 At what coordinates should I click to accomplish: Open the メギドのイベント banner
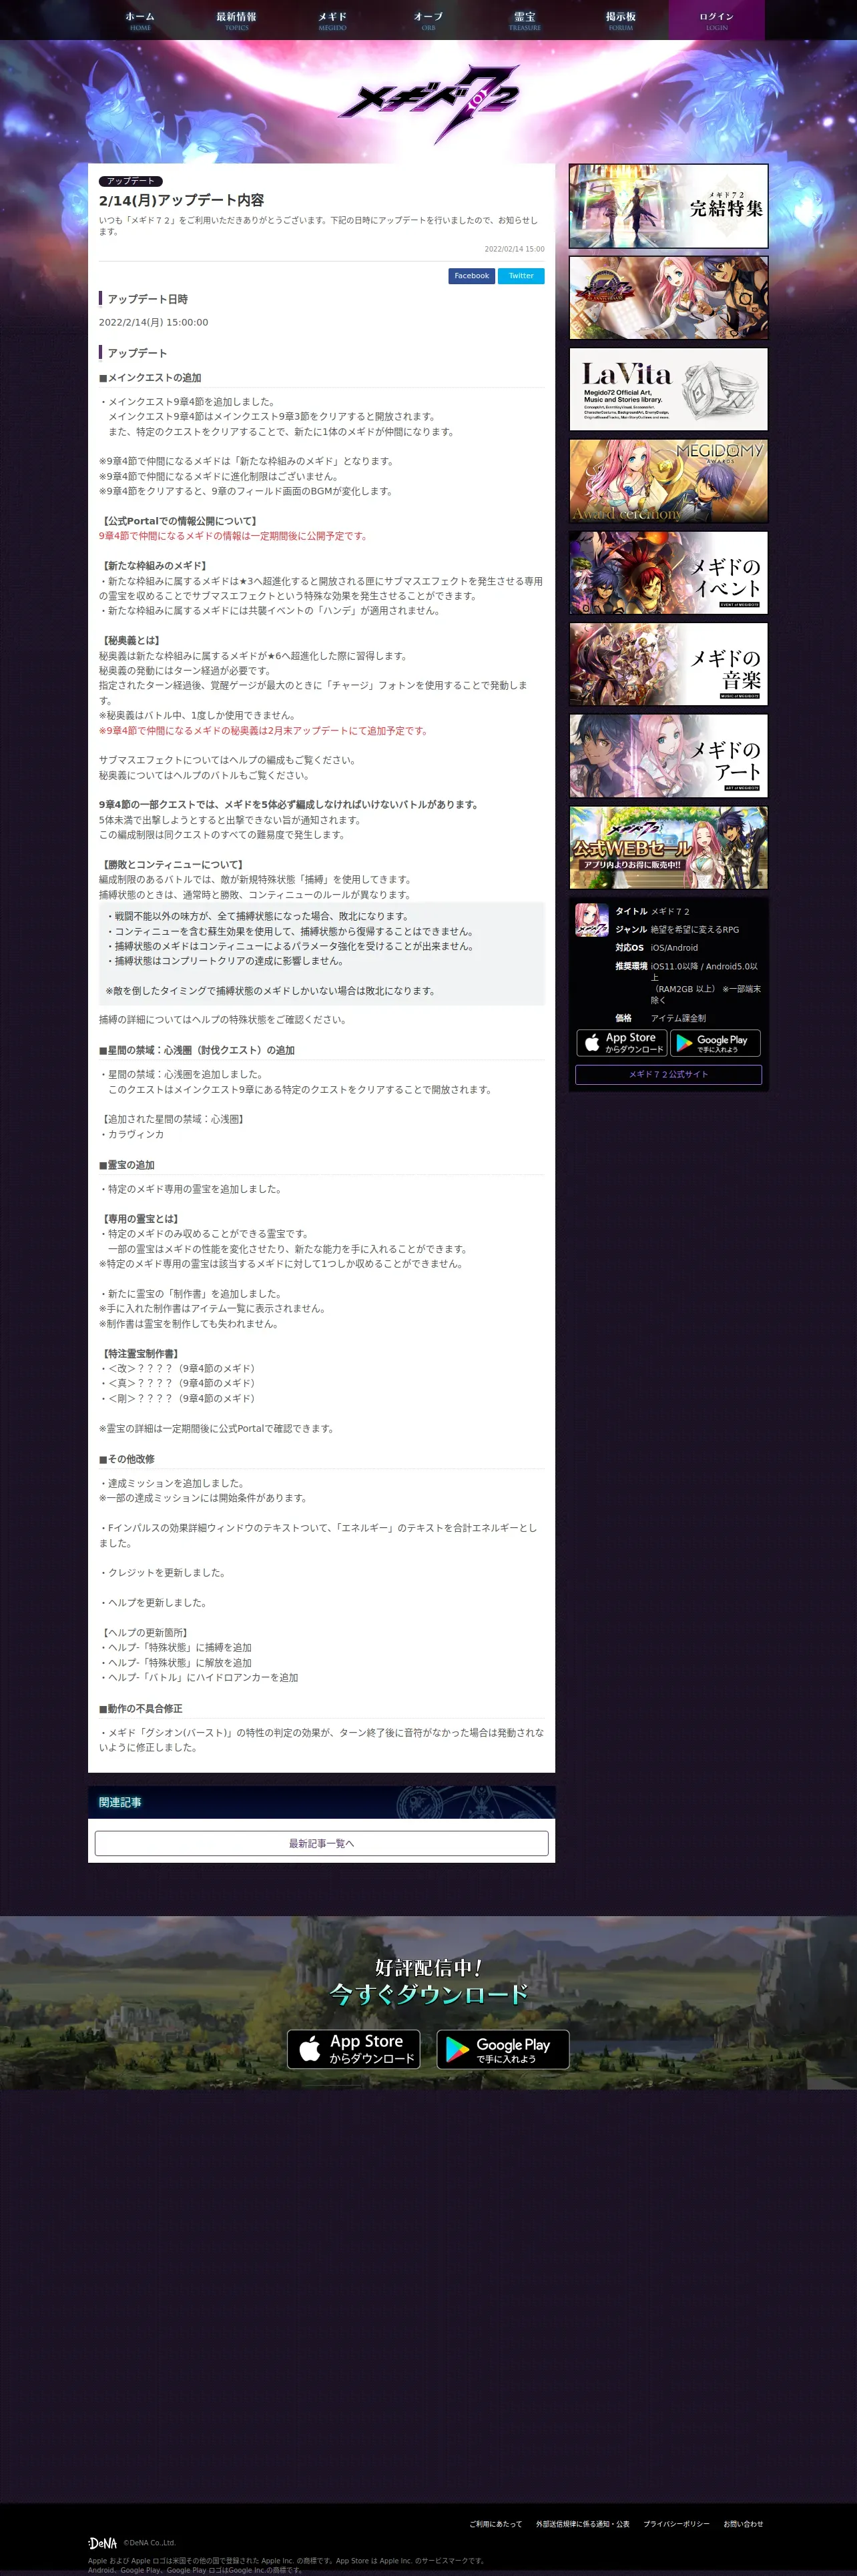[668, 573]
